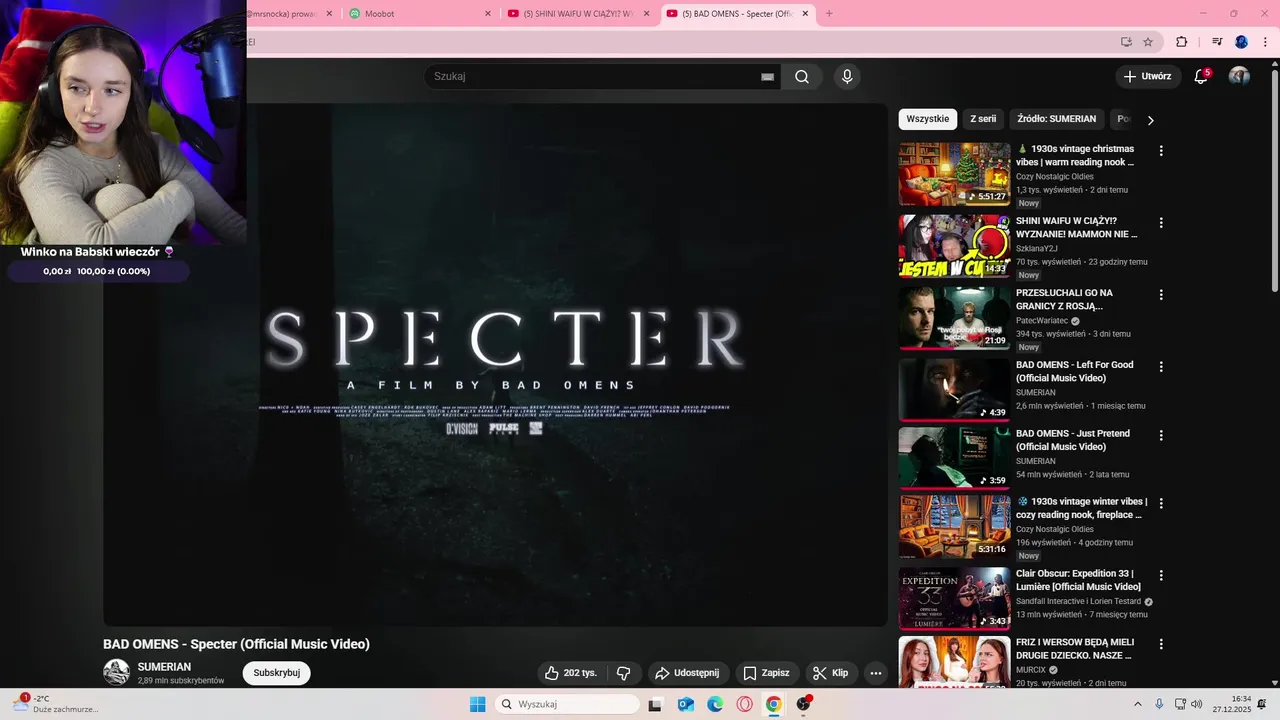This screenshot has width=1280, height=720.
Task: Click the YouTube search magnifier button
Action: 802,77
